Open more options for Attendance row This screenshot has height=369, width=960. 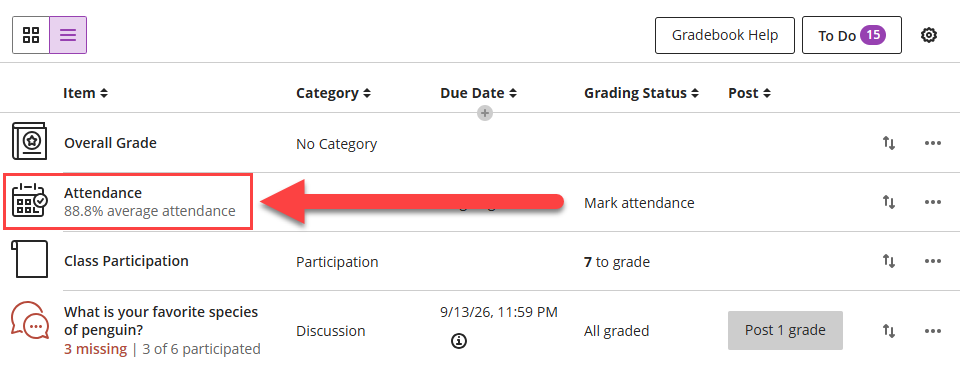coord(932,202)
